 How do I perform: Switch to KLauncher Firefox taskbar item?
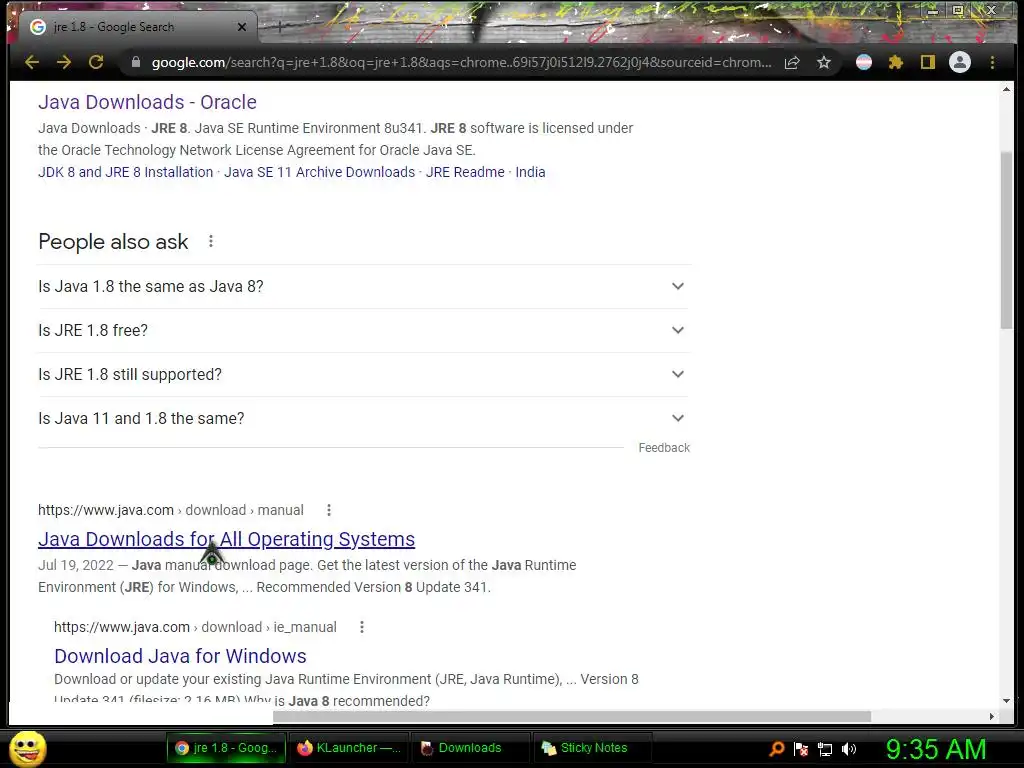[349, 748]
